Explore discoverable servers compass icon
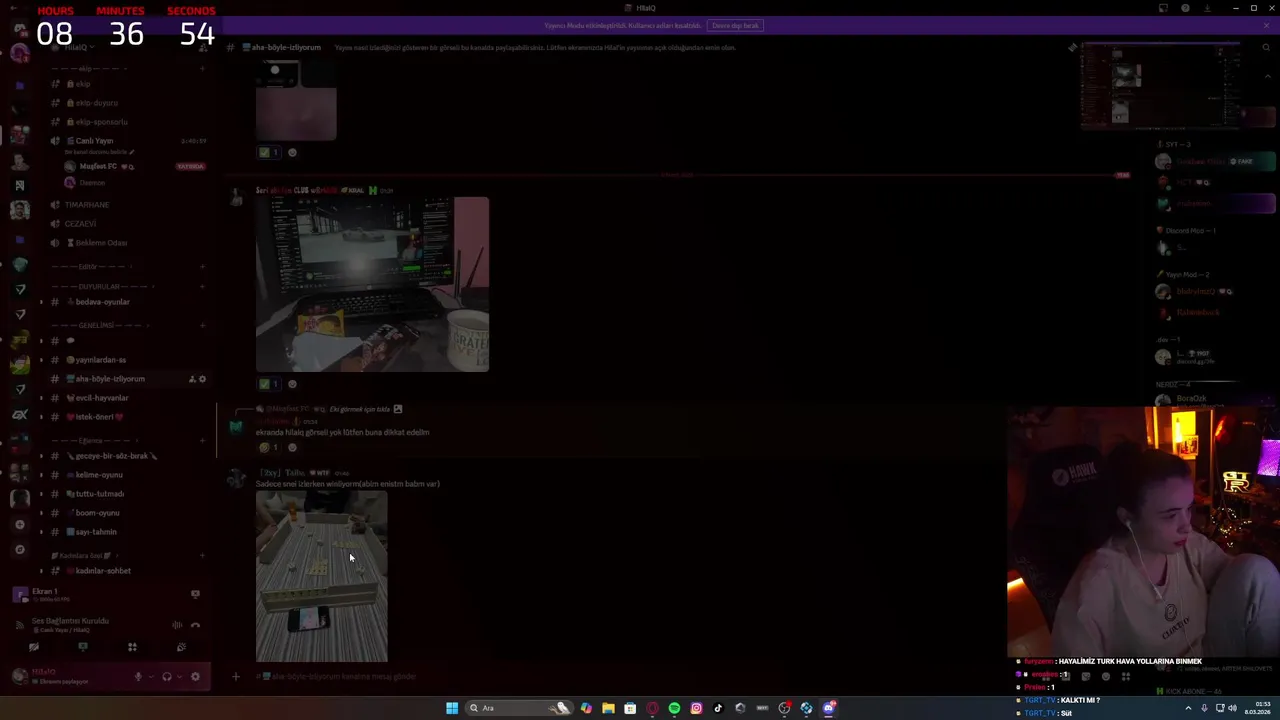The image size is (1280, 720). pos(19,549)
